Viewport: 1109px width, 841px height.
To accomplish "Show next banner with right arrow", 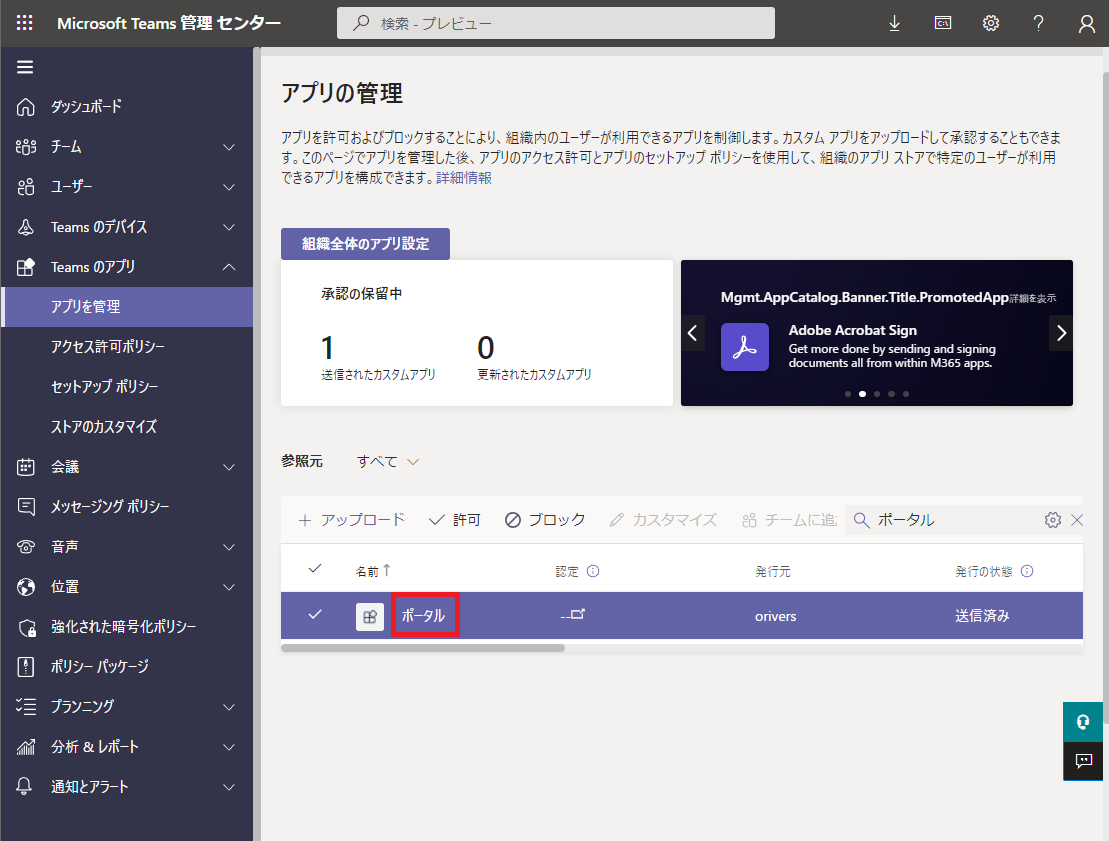I will click(x=1061, y=333).
